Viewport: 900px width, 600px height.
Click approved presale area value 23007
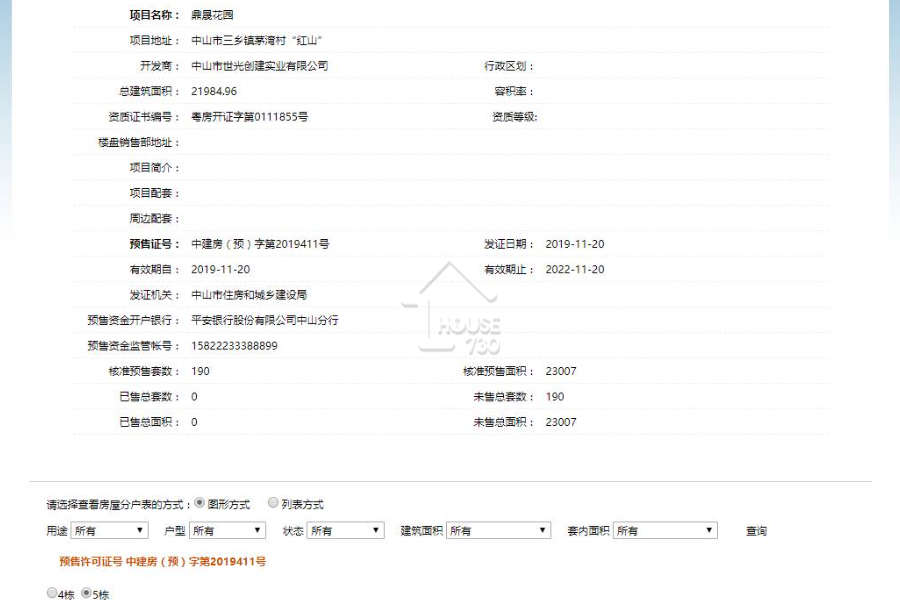click(x=561, y=371)
